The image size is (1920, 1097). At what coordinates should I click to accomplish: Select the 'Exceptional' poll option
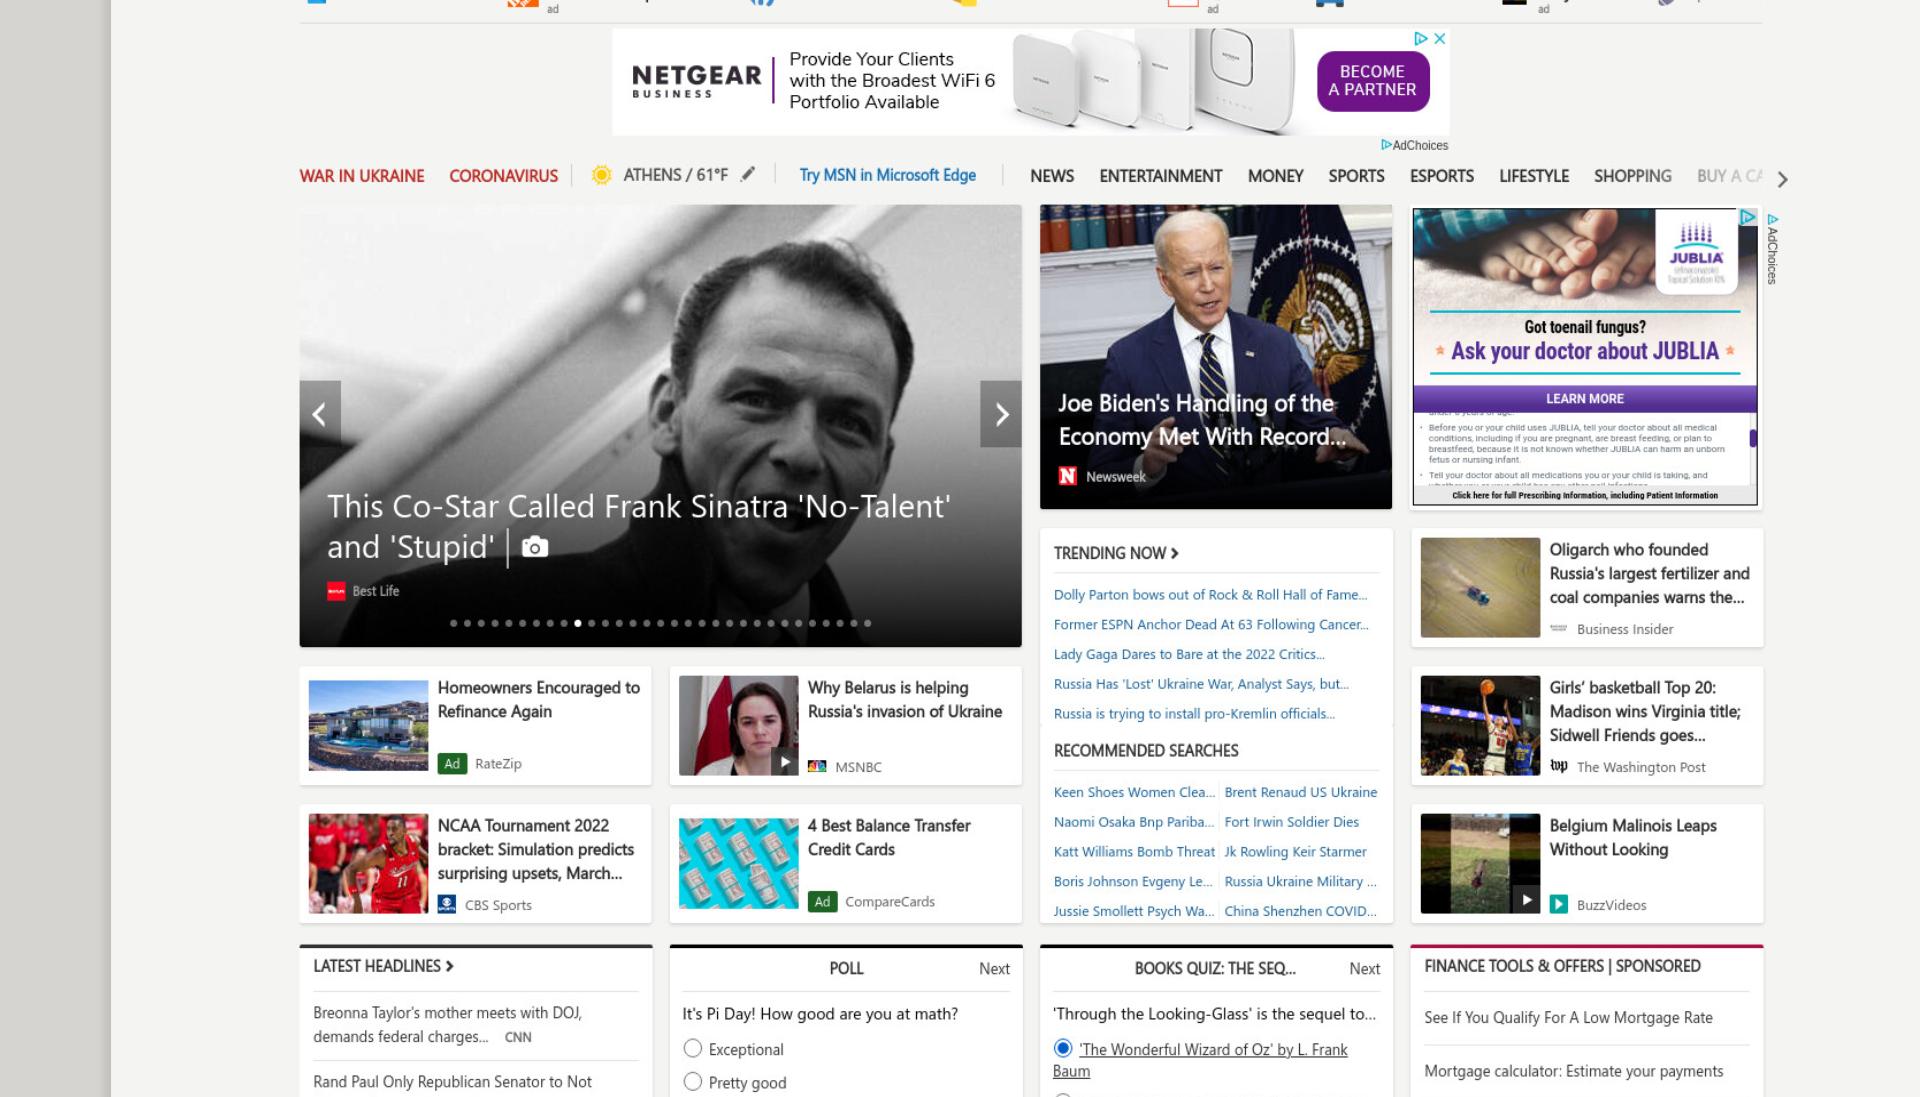[693, 1048]
